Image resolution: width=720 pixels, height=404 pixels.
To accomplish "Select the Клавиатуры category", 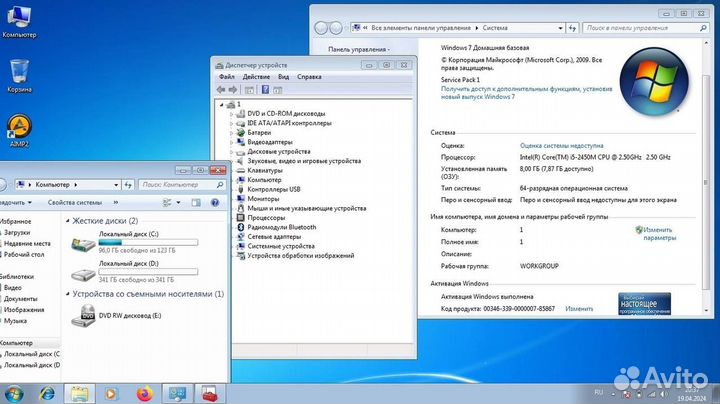I will [265, 170].
